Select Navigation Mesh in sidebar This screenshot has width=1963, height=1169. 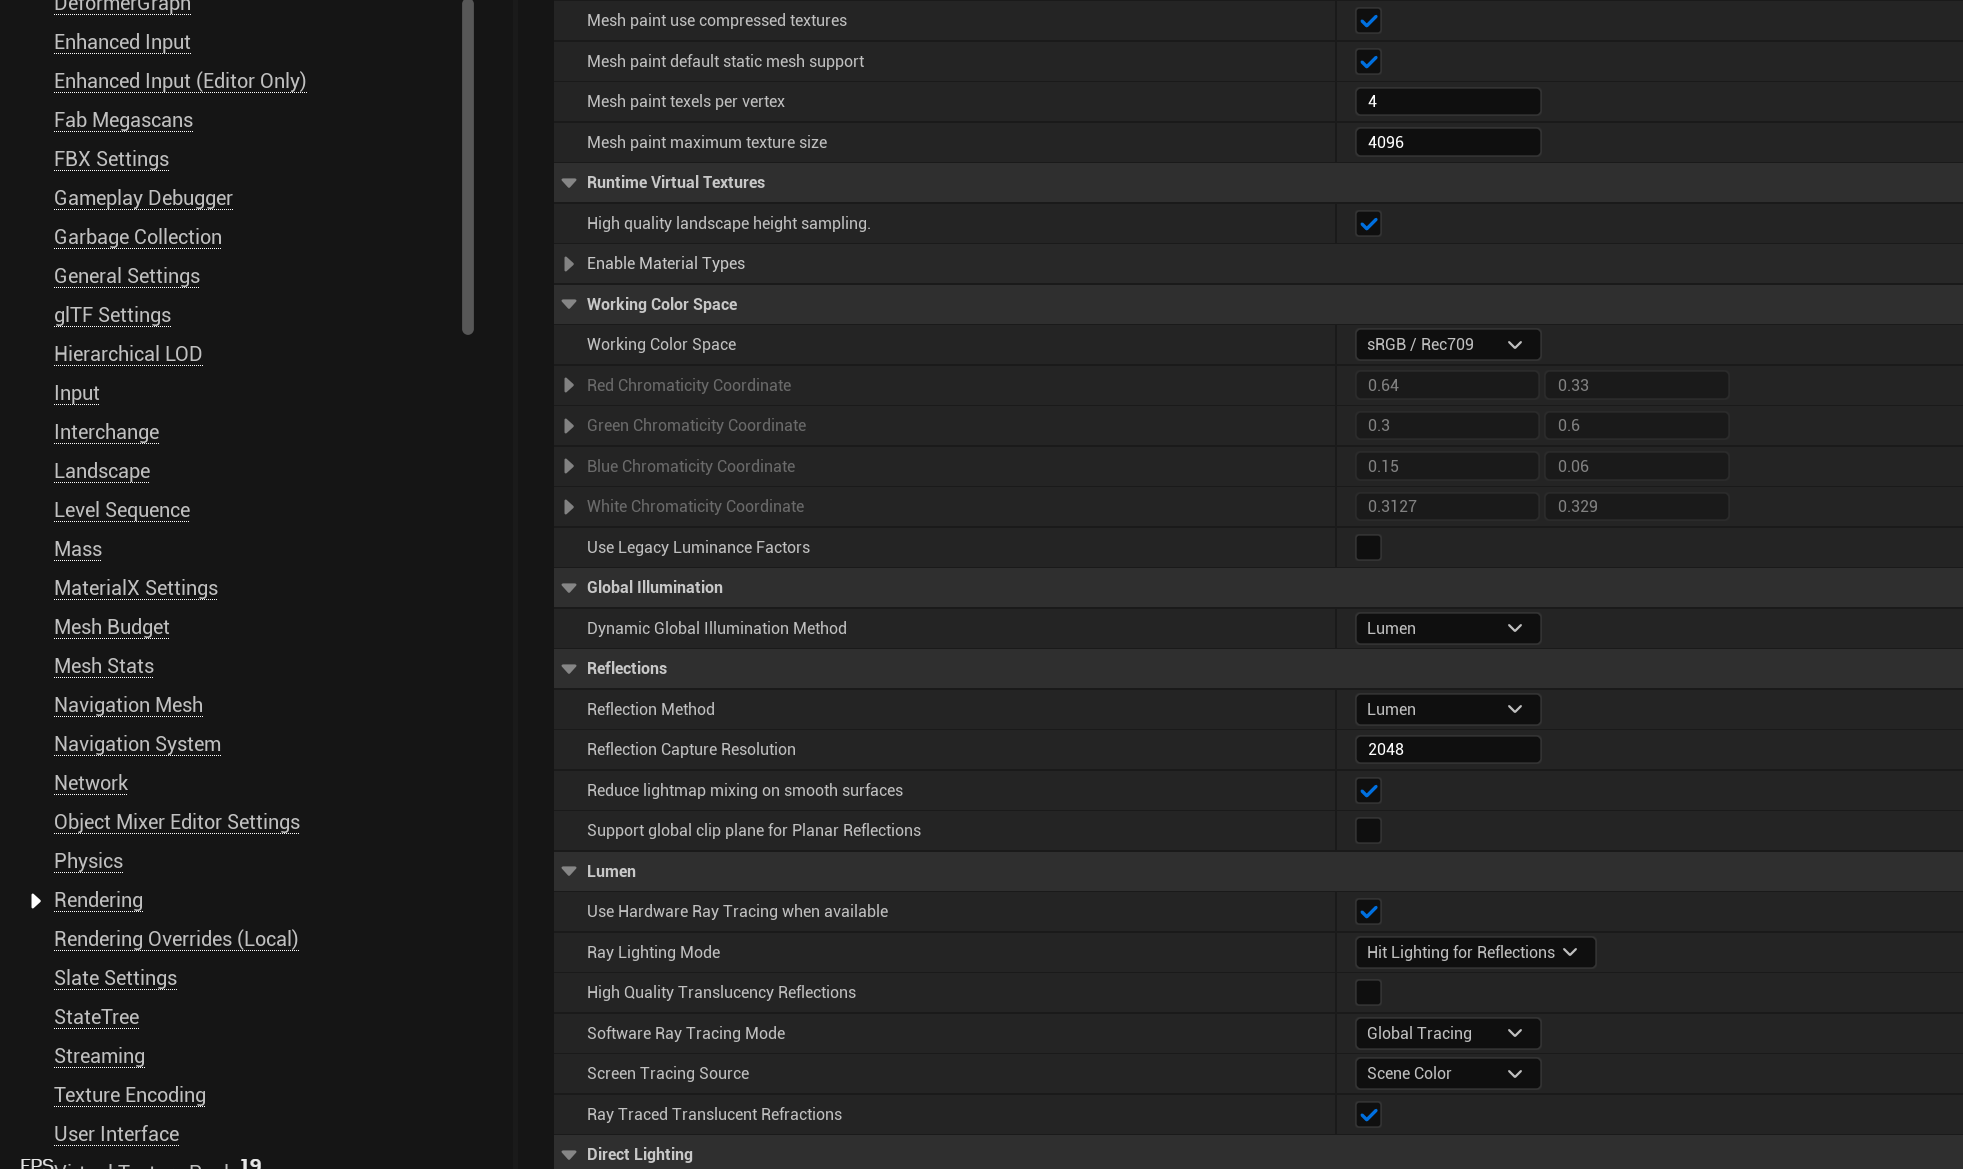[128, 705]
